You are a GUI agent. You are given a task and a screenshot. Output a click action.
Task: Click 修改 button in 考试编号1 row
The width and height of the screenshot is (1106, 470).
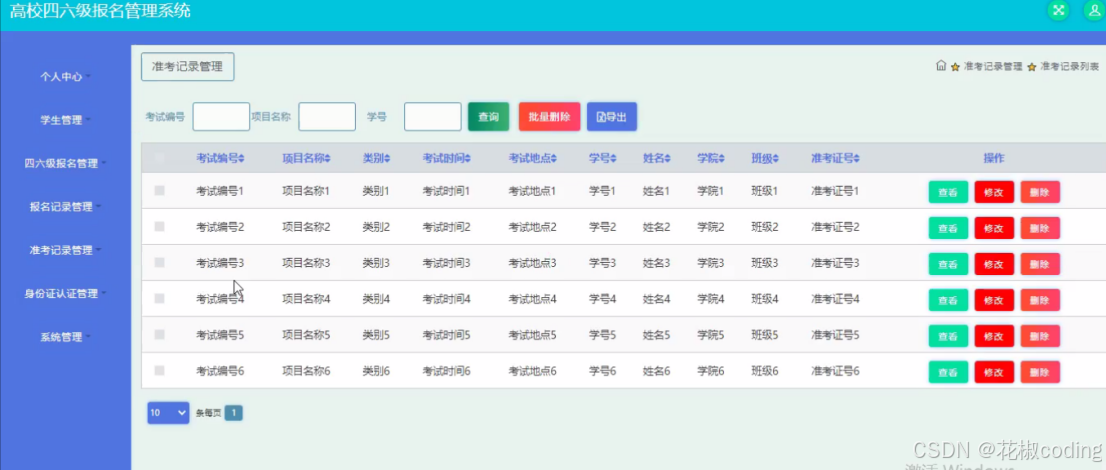(x=994, y=192)
